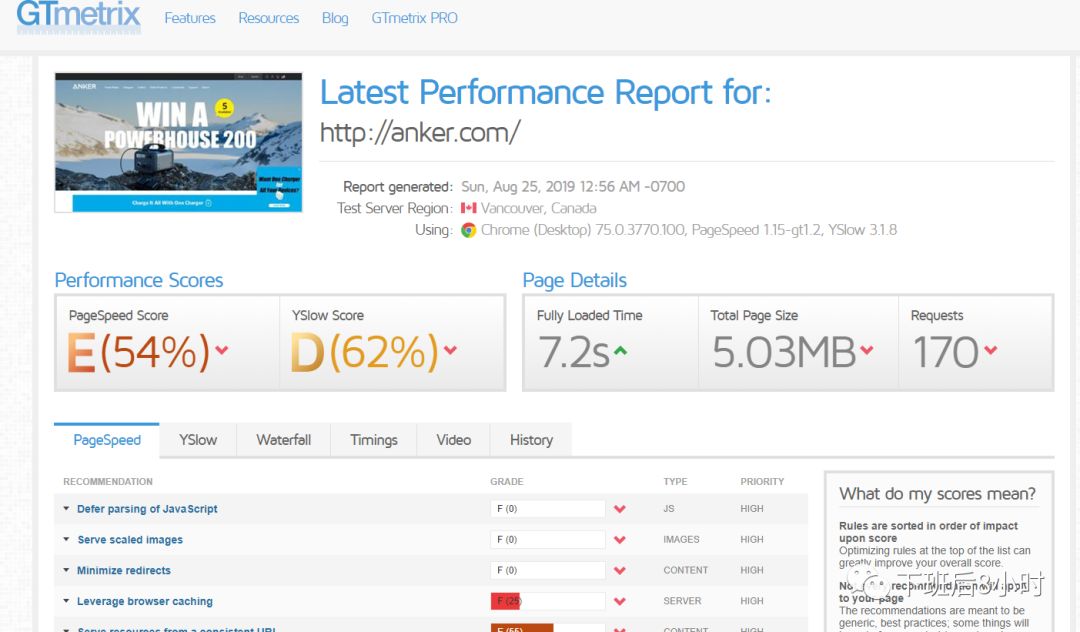Click the 'What do my scores mean?' heading
Image resolution: width=1080 pixels, height=632 pixels.
[x=937, y=494]
